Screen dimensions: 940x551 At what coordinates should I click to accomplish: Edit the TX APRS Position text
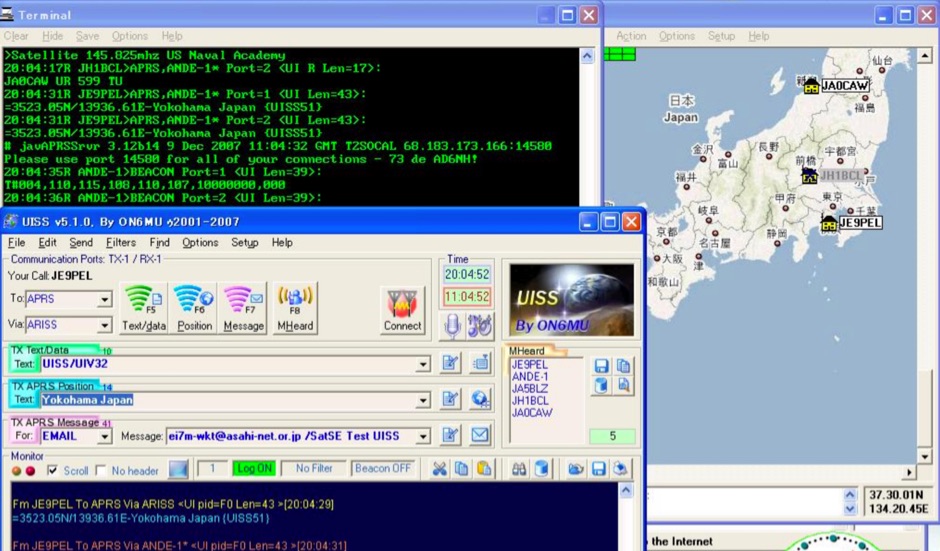[450, 399]
